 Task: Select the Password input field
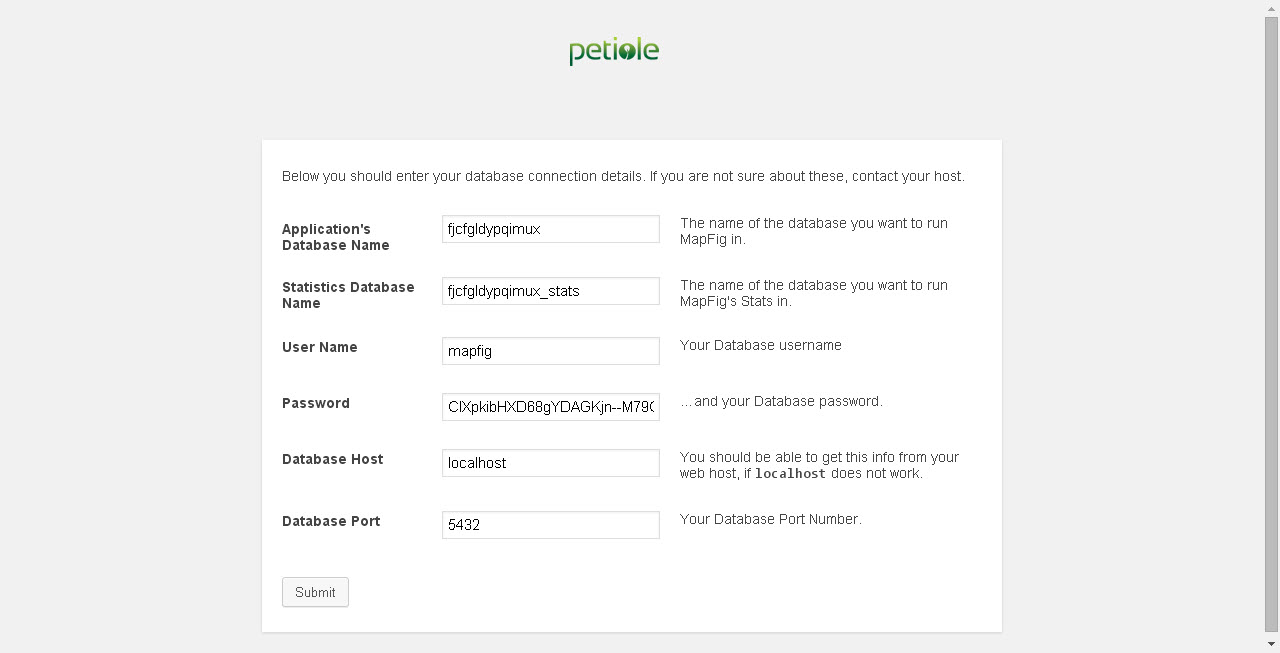[x=550, y=407]
